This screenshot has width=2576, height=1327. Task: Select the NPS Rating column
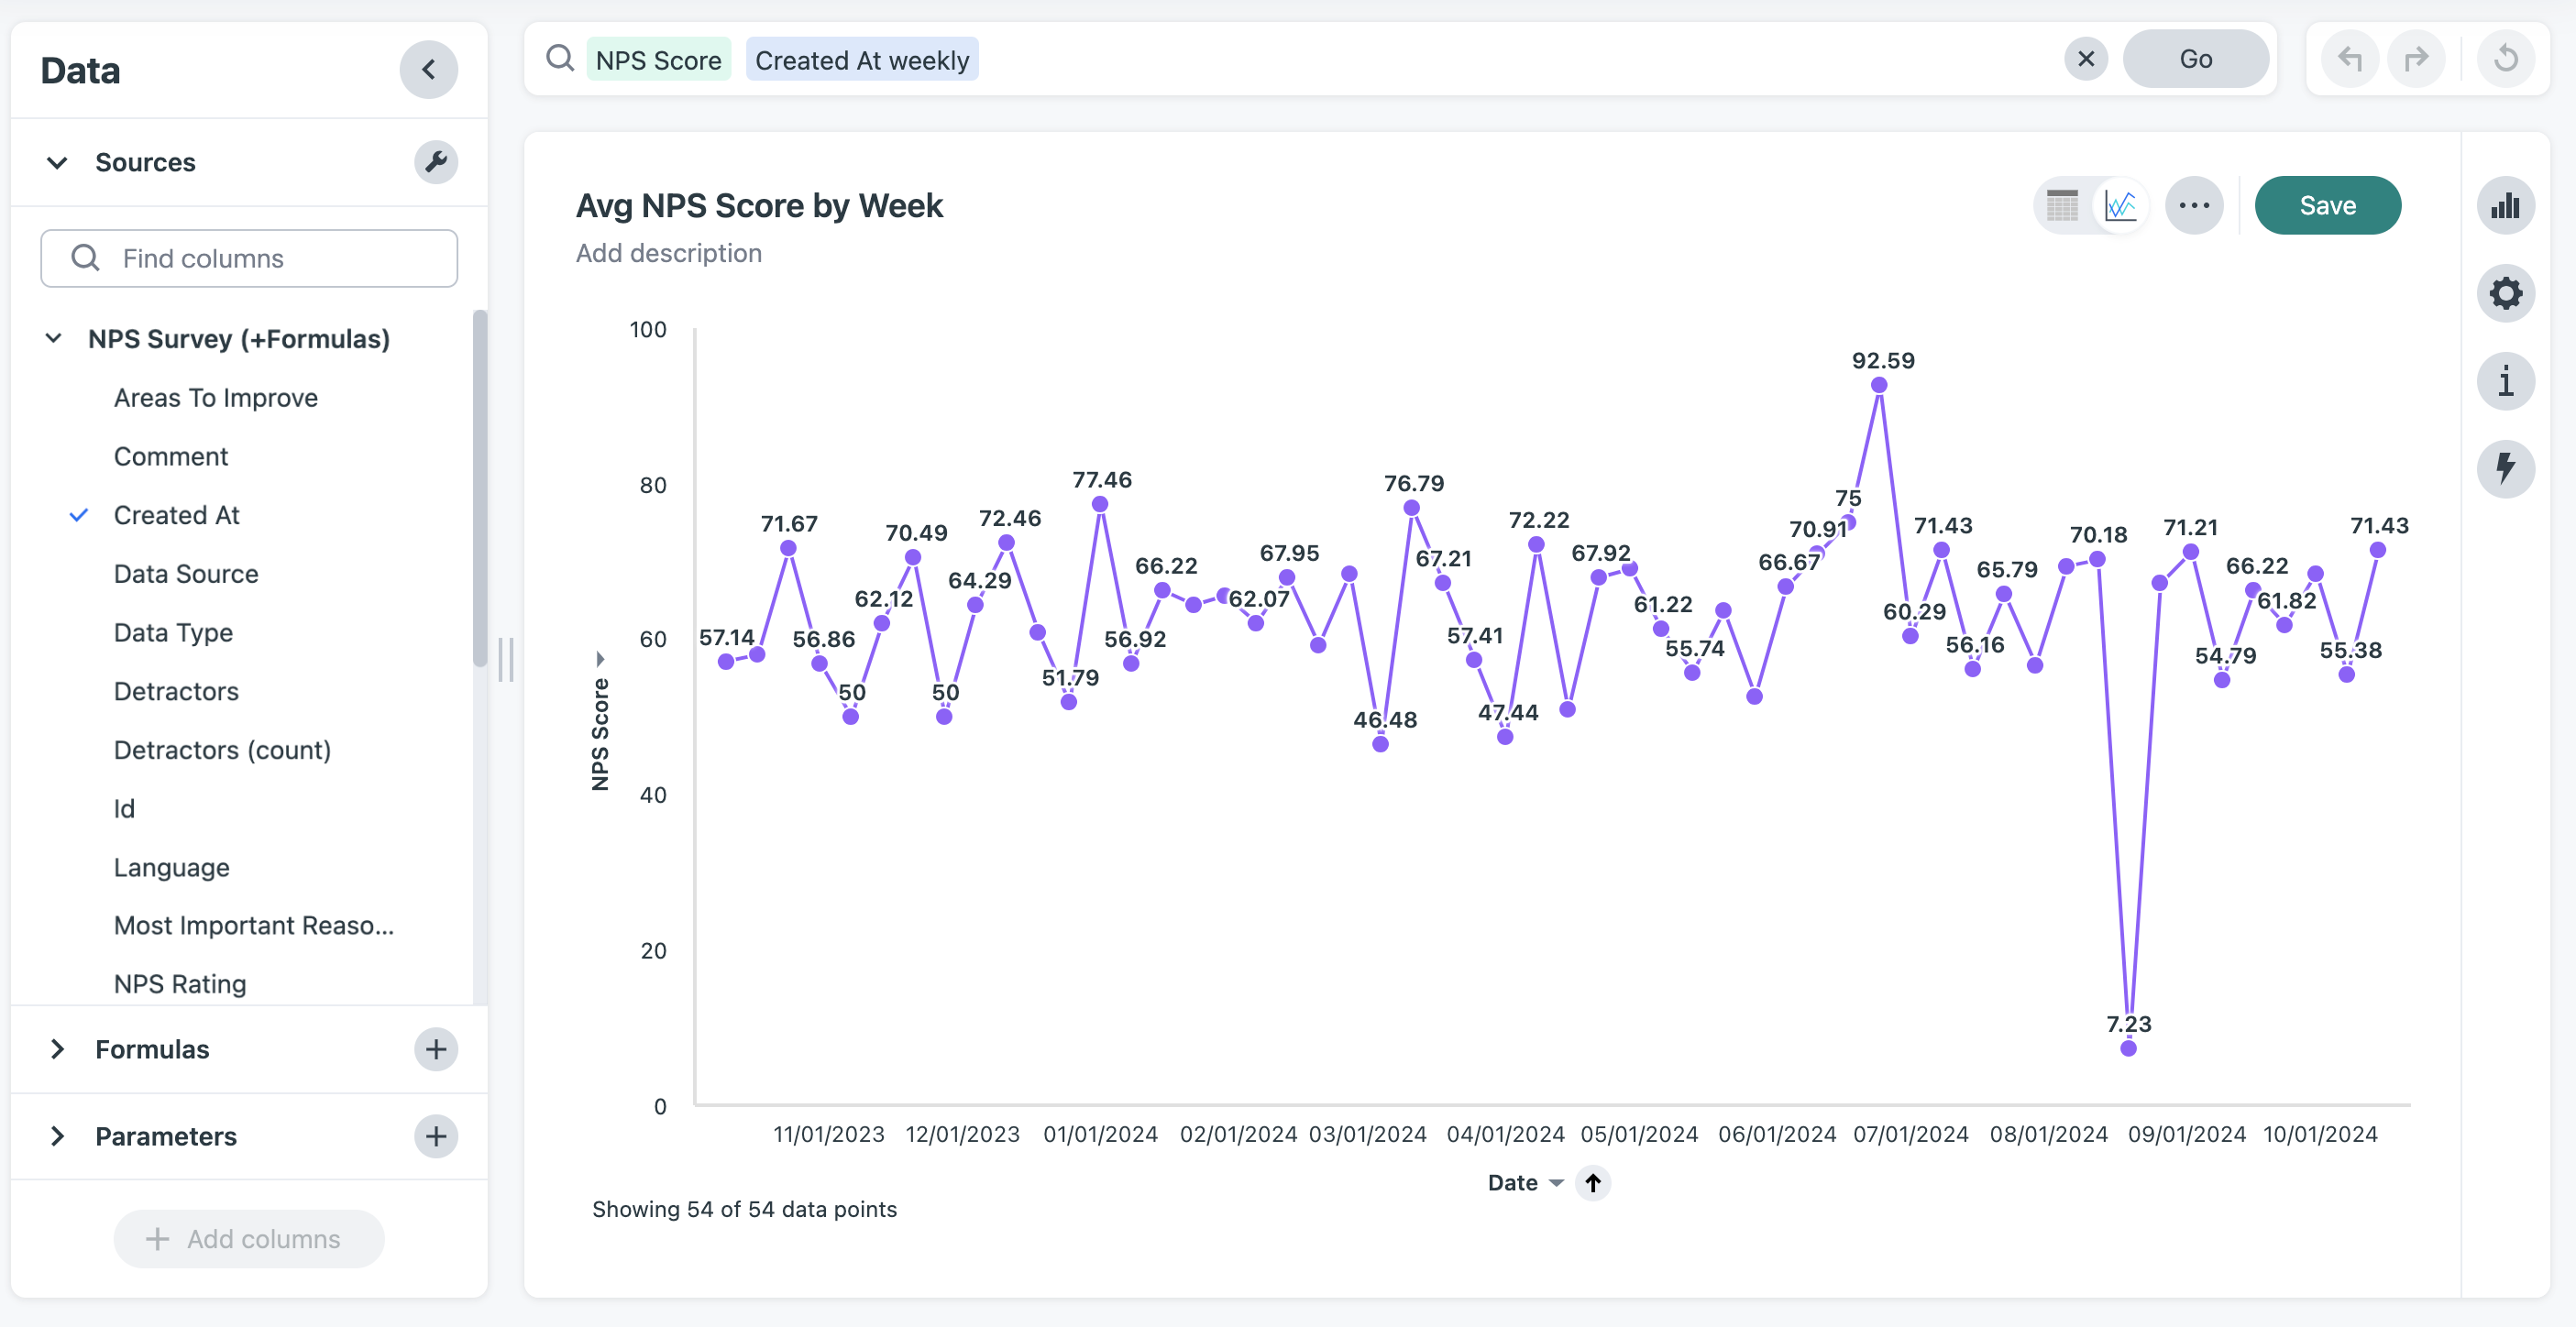tap(180, 984)
